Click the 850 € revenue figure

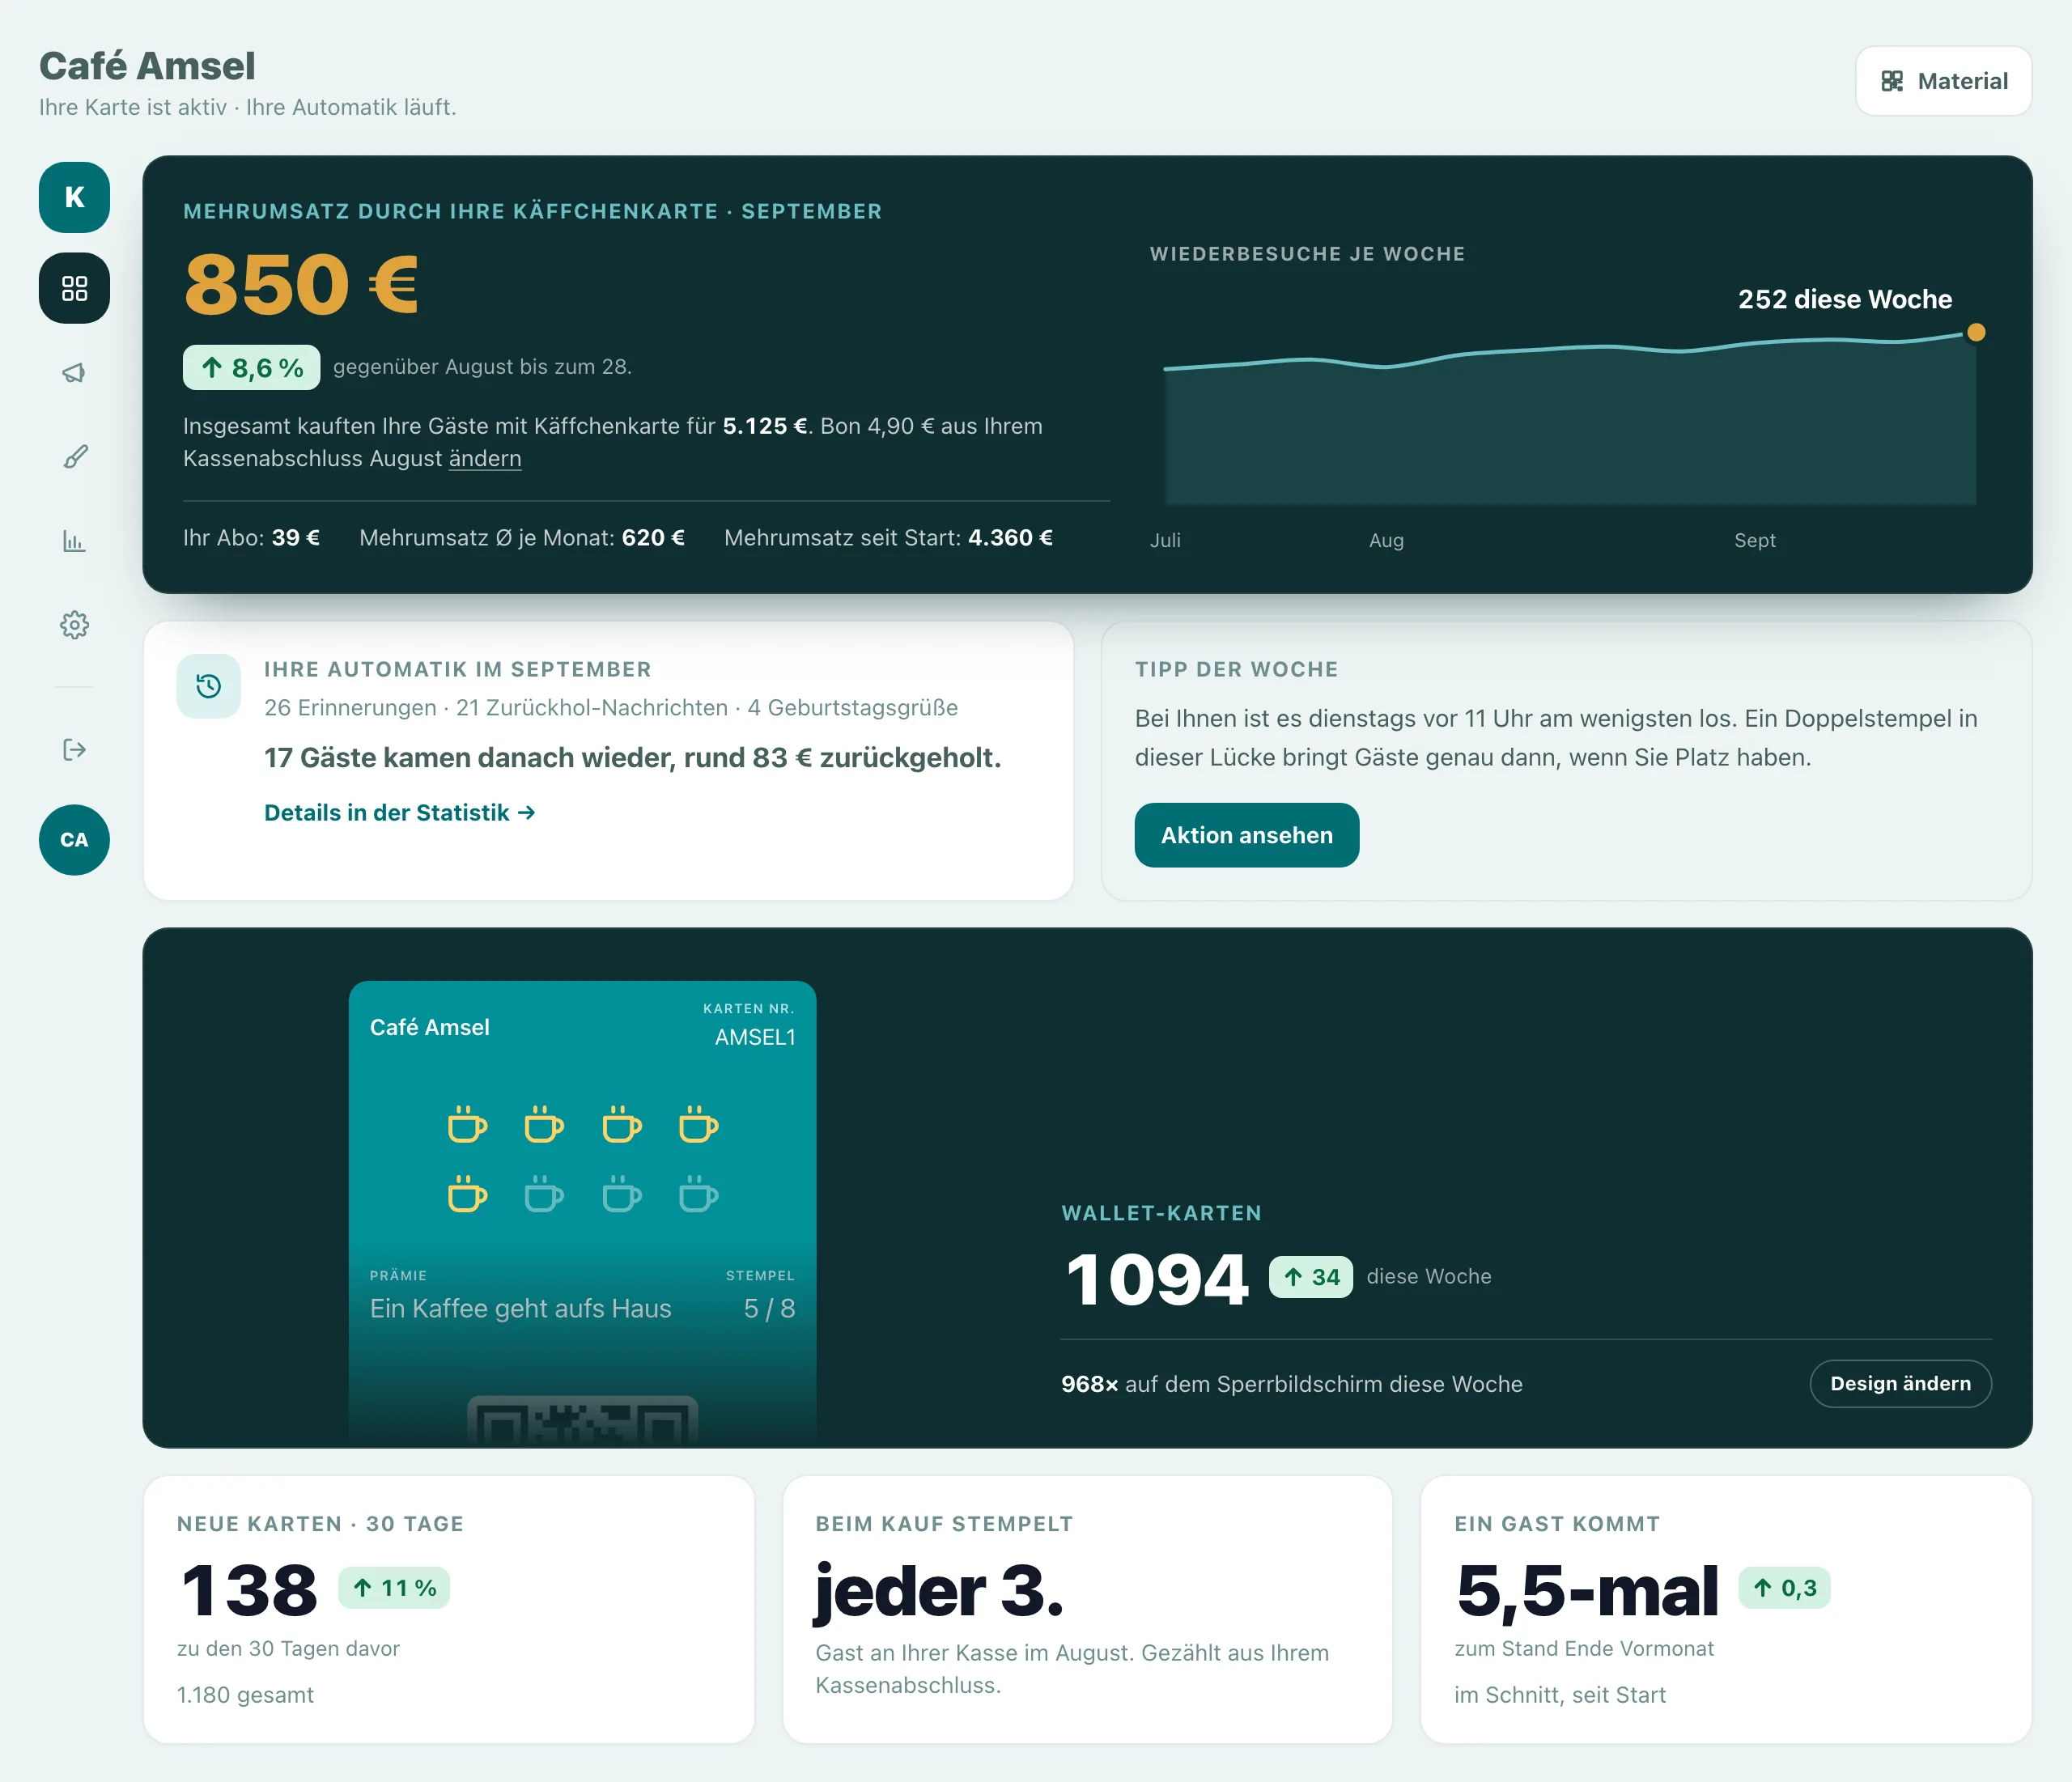pos(301,284)
